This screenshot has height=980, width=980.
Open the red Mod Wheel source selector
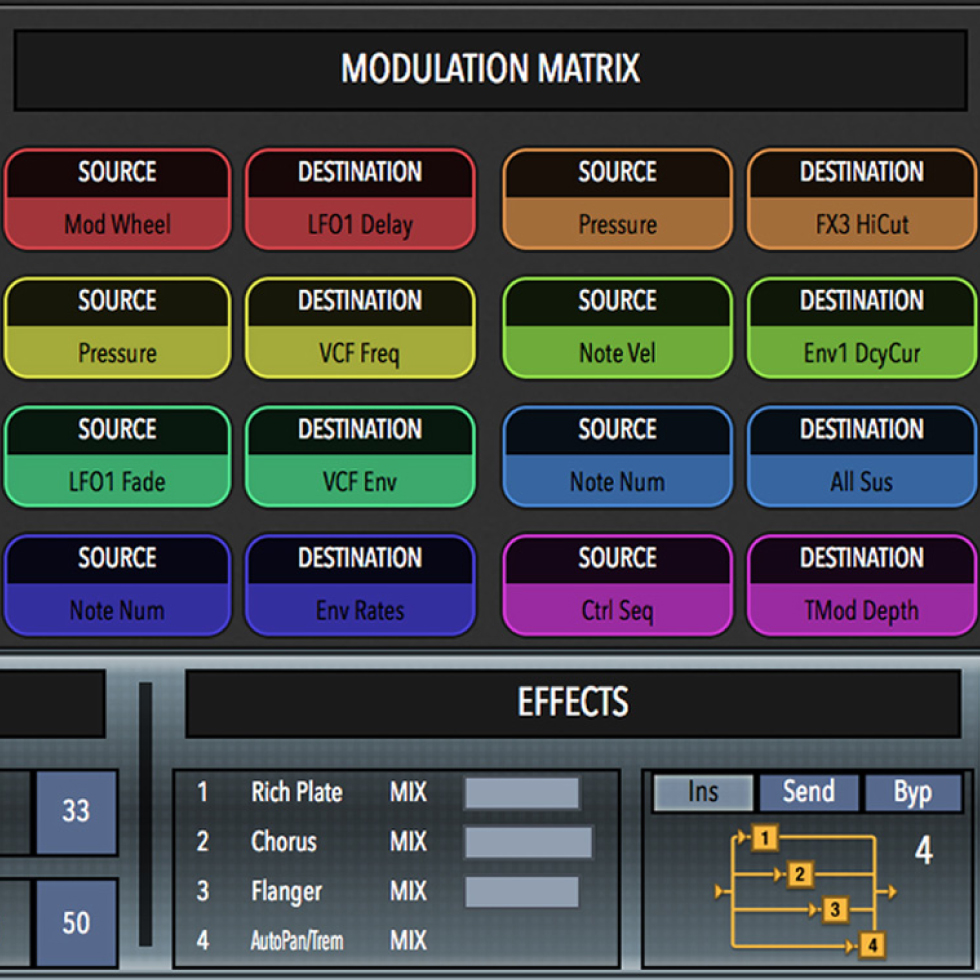click(118, 199)
